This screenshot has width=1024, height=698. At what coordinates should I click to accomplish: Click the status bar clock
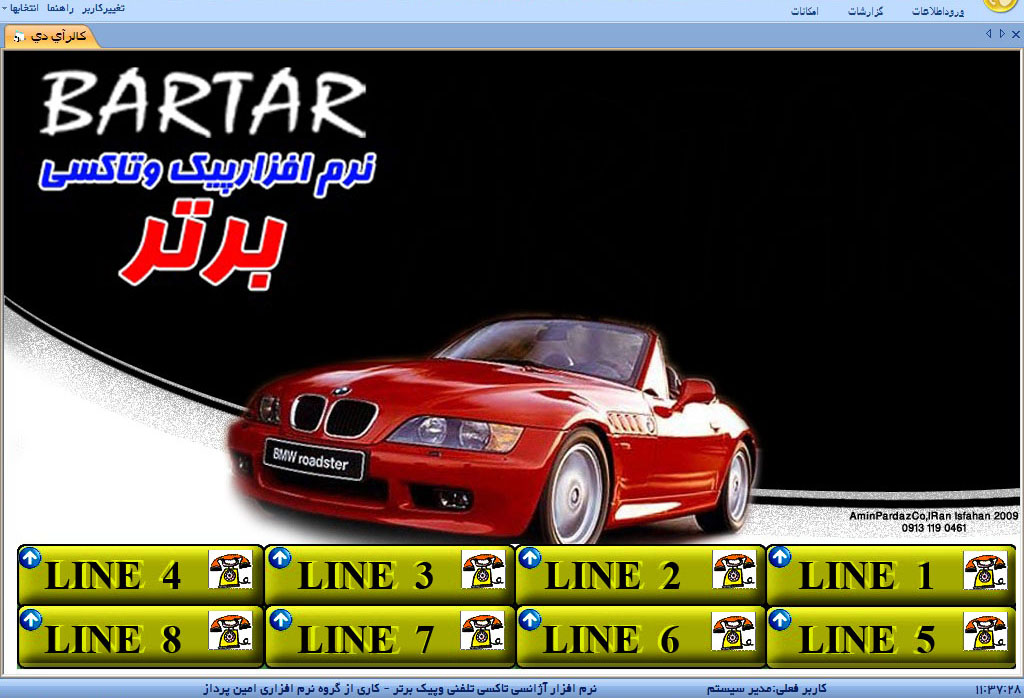997,690
